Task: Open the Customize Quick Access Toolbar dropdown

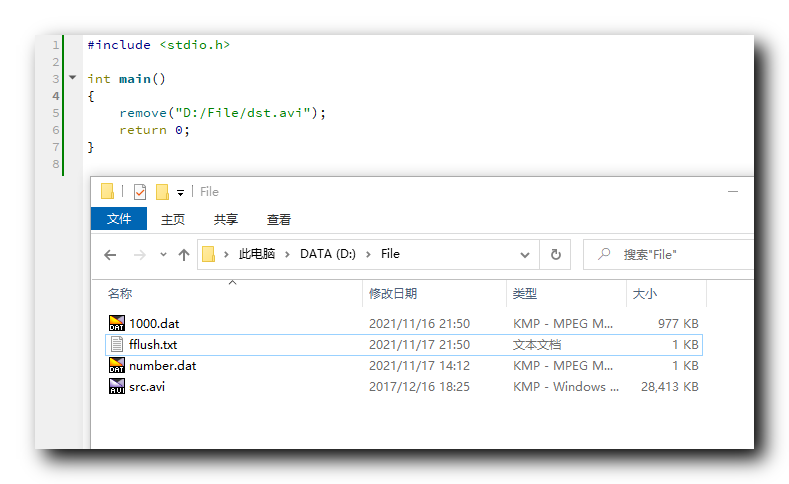Action: 180,192
